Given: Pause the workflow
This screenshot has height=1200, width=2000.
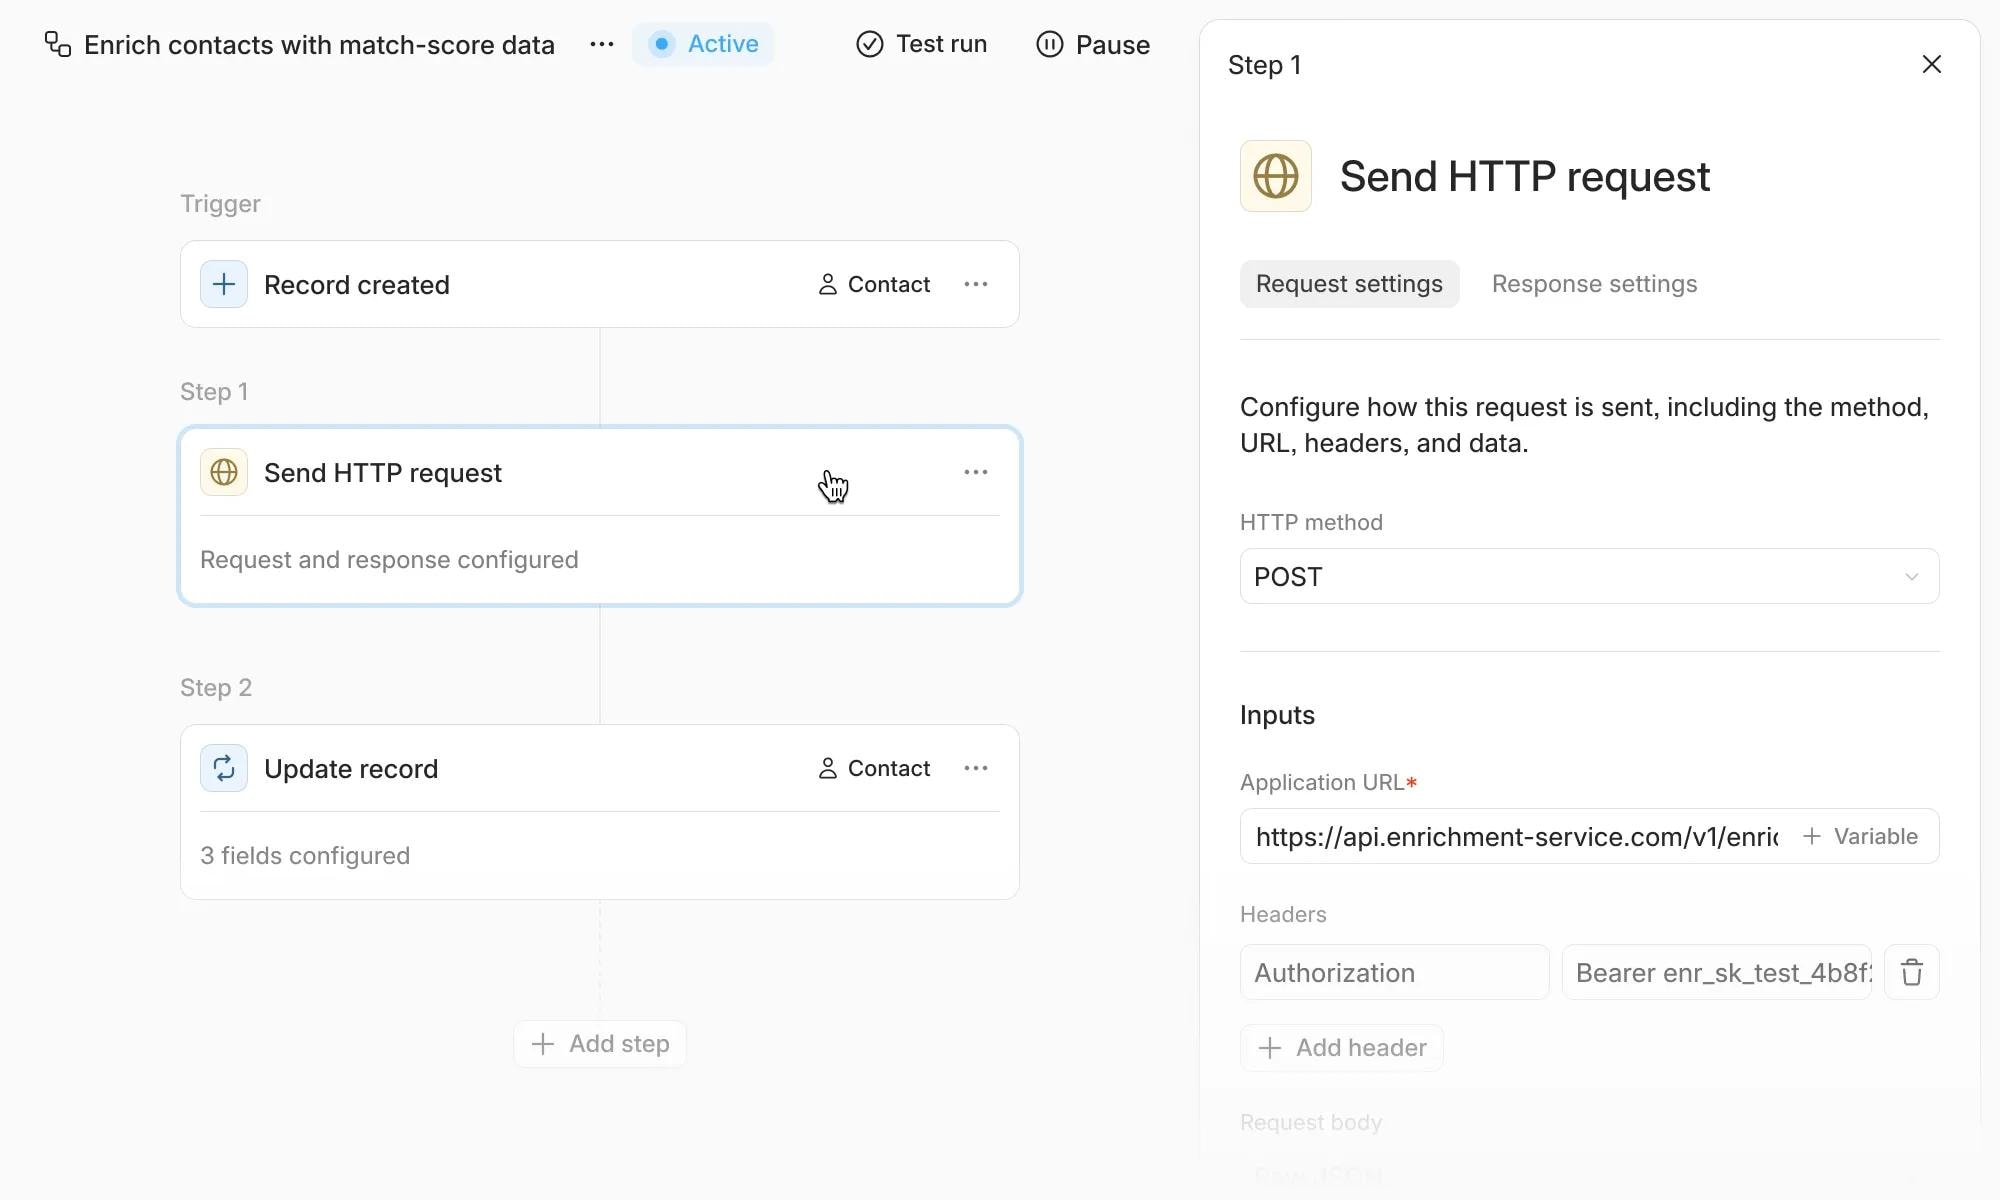Looking at the screenshot, I should pyautogui.click(x=1093, y=45).
